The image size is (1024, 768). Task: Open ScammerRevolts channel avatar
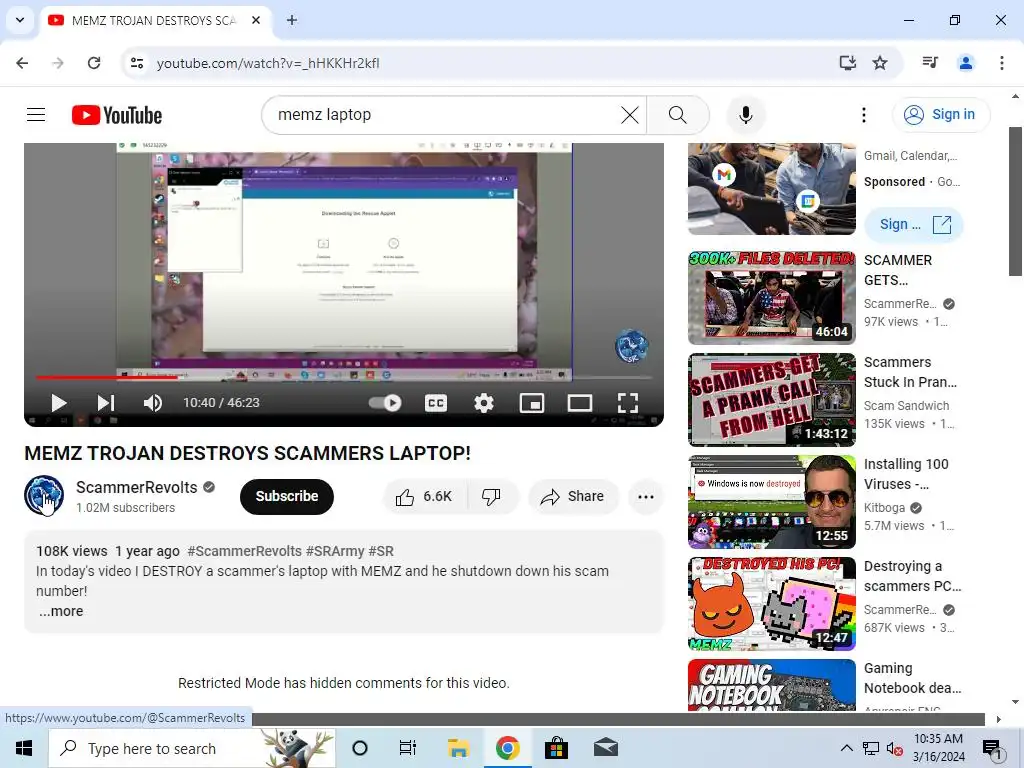pos(44,496)
